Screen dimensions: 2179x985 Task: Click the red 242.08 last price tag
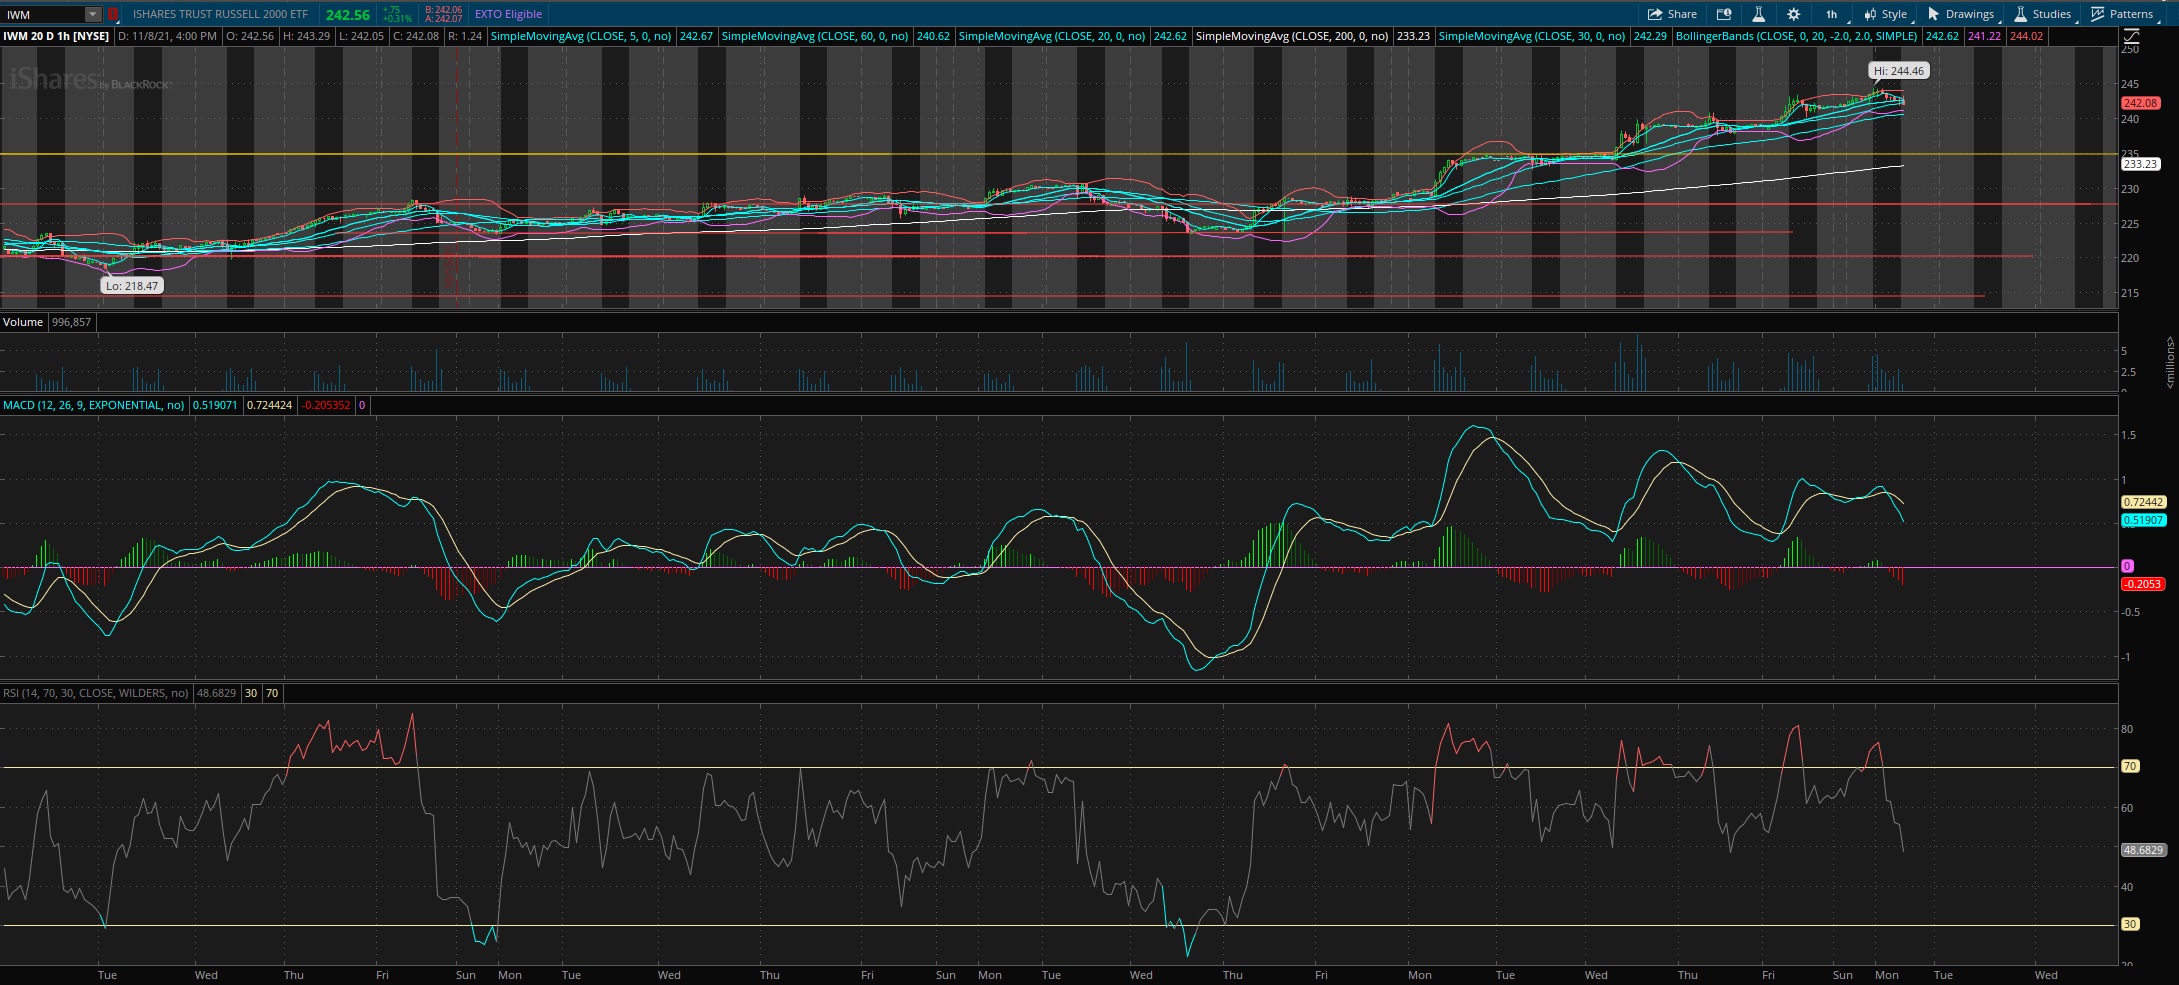point(2140,103)
